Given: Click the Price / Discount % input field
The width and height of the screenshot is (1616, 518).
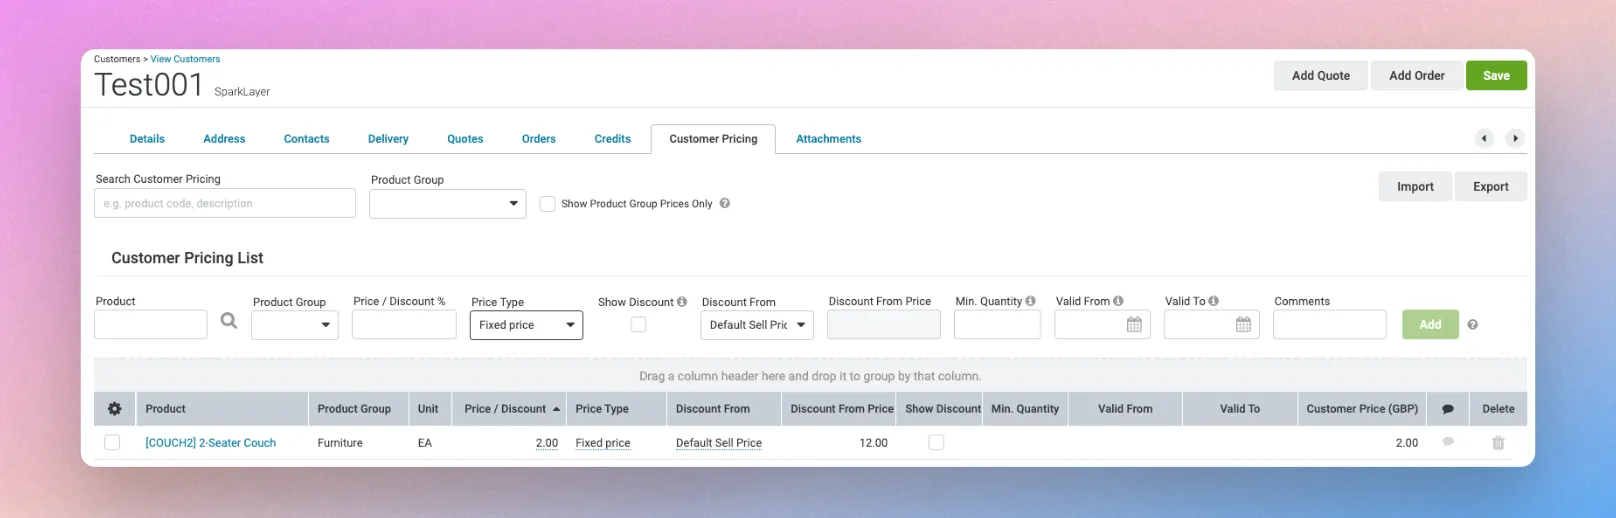Looking at the screenshot, I should click(404, 325).
